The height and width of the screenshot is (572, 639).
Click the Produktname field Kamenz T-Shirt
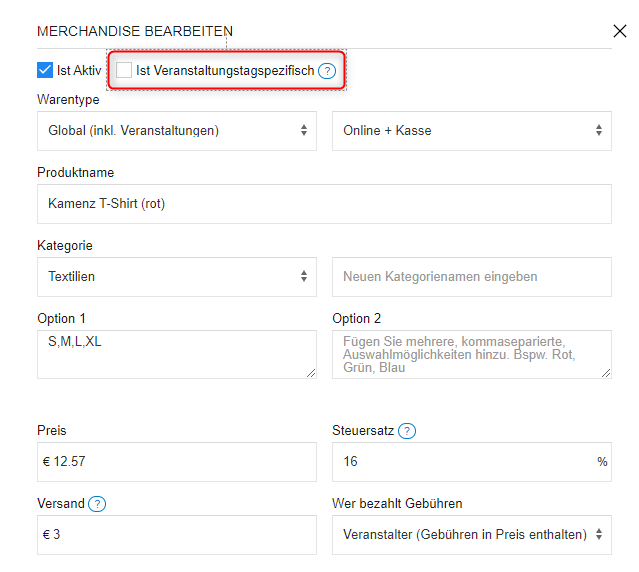pos(324,203)
